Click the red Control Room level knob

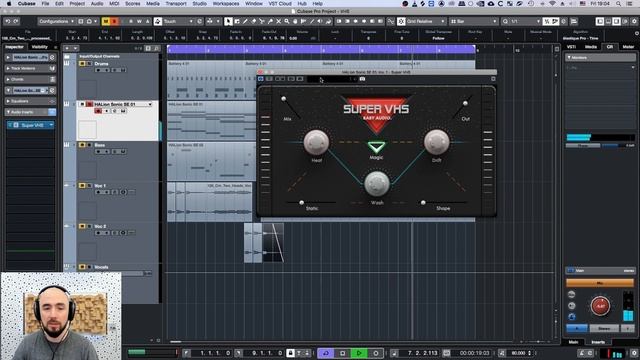600,306
